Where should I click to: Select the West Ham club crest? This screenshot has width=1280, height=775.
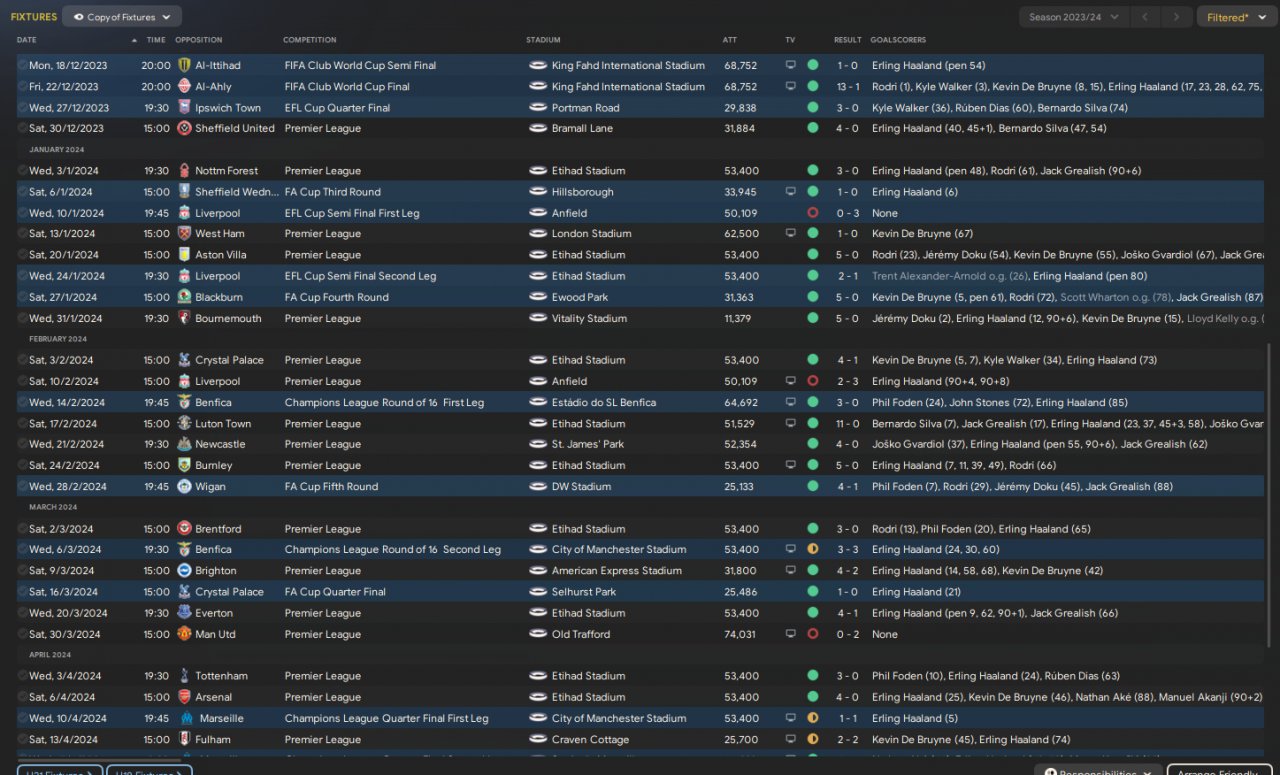(x=184, y=234)
